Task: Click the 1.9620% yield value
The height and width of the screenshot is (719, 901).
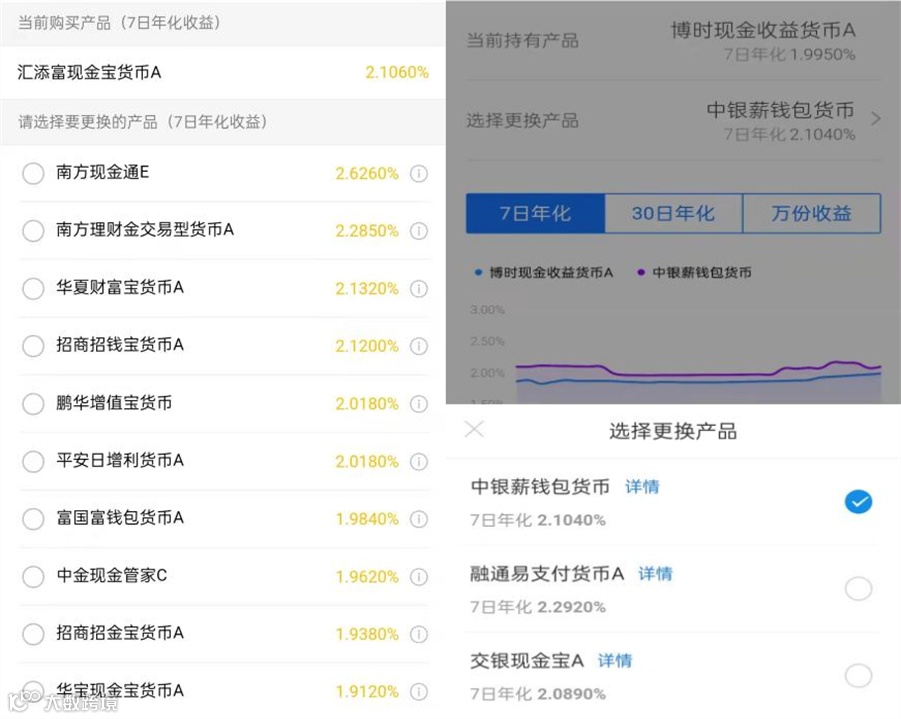Action: [367, 576]
